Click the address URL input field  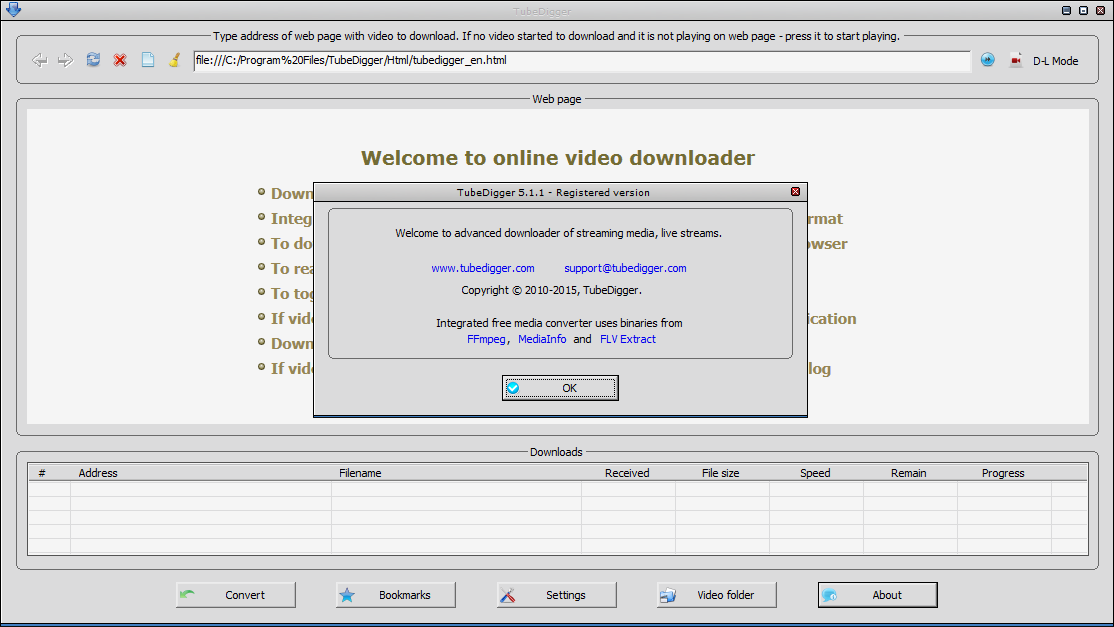(582, 60)
